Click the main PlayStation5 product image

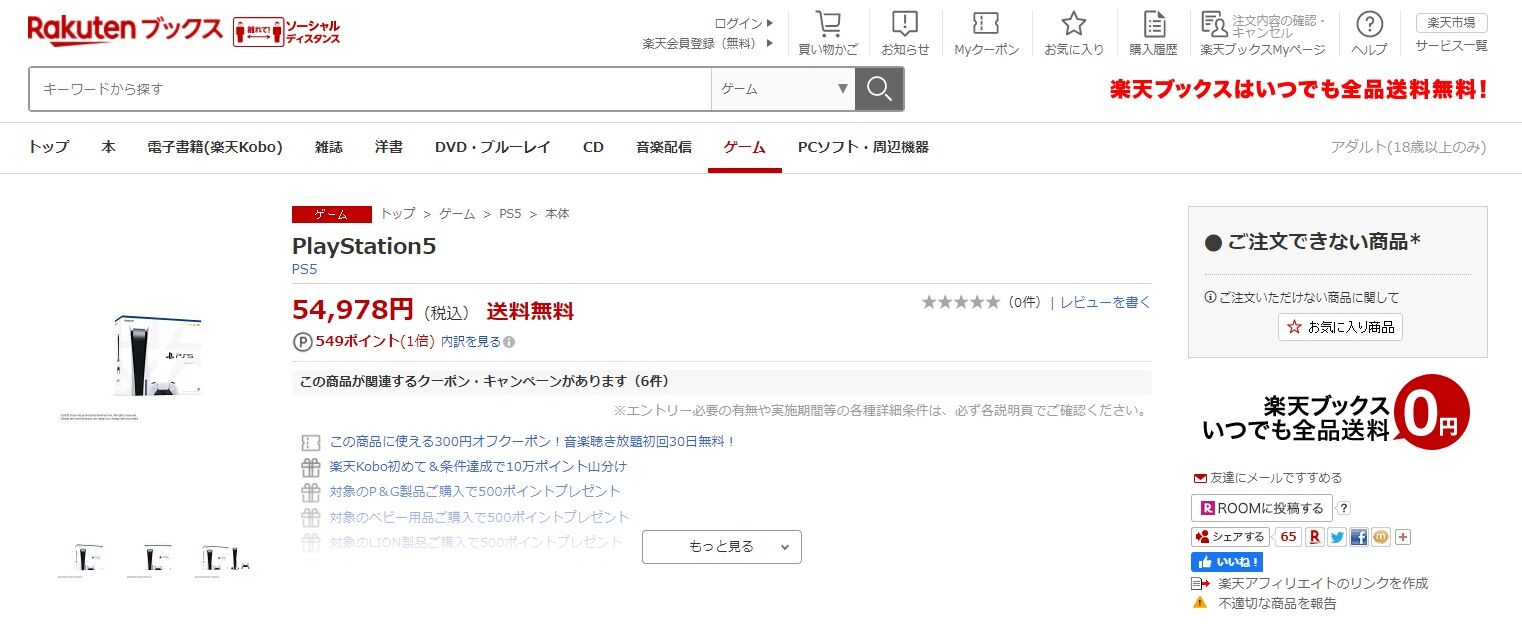click(x=158, y=356)
